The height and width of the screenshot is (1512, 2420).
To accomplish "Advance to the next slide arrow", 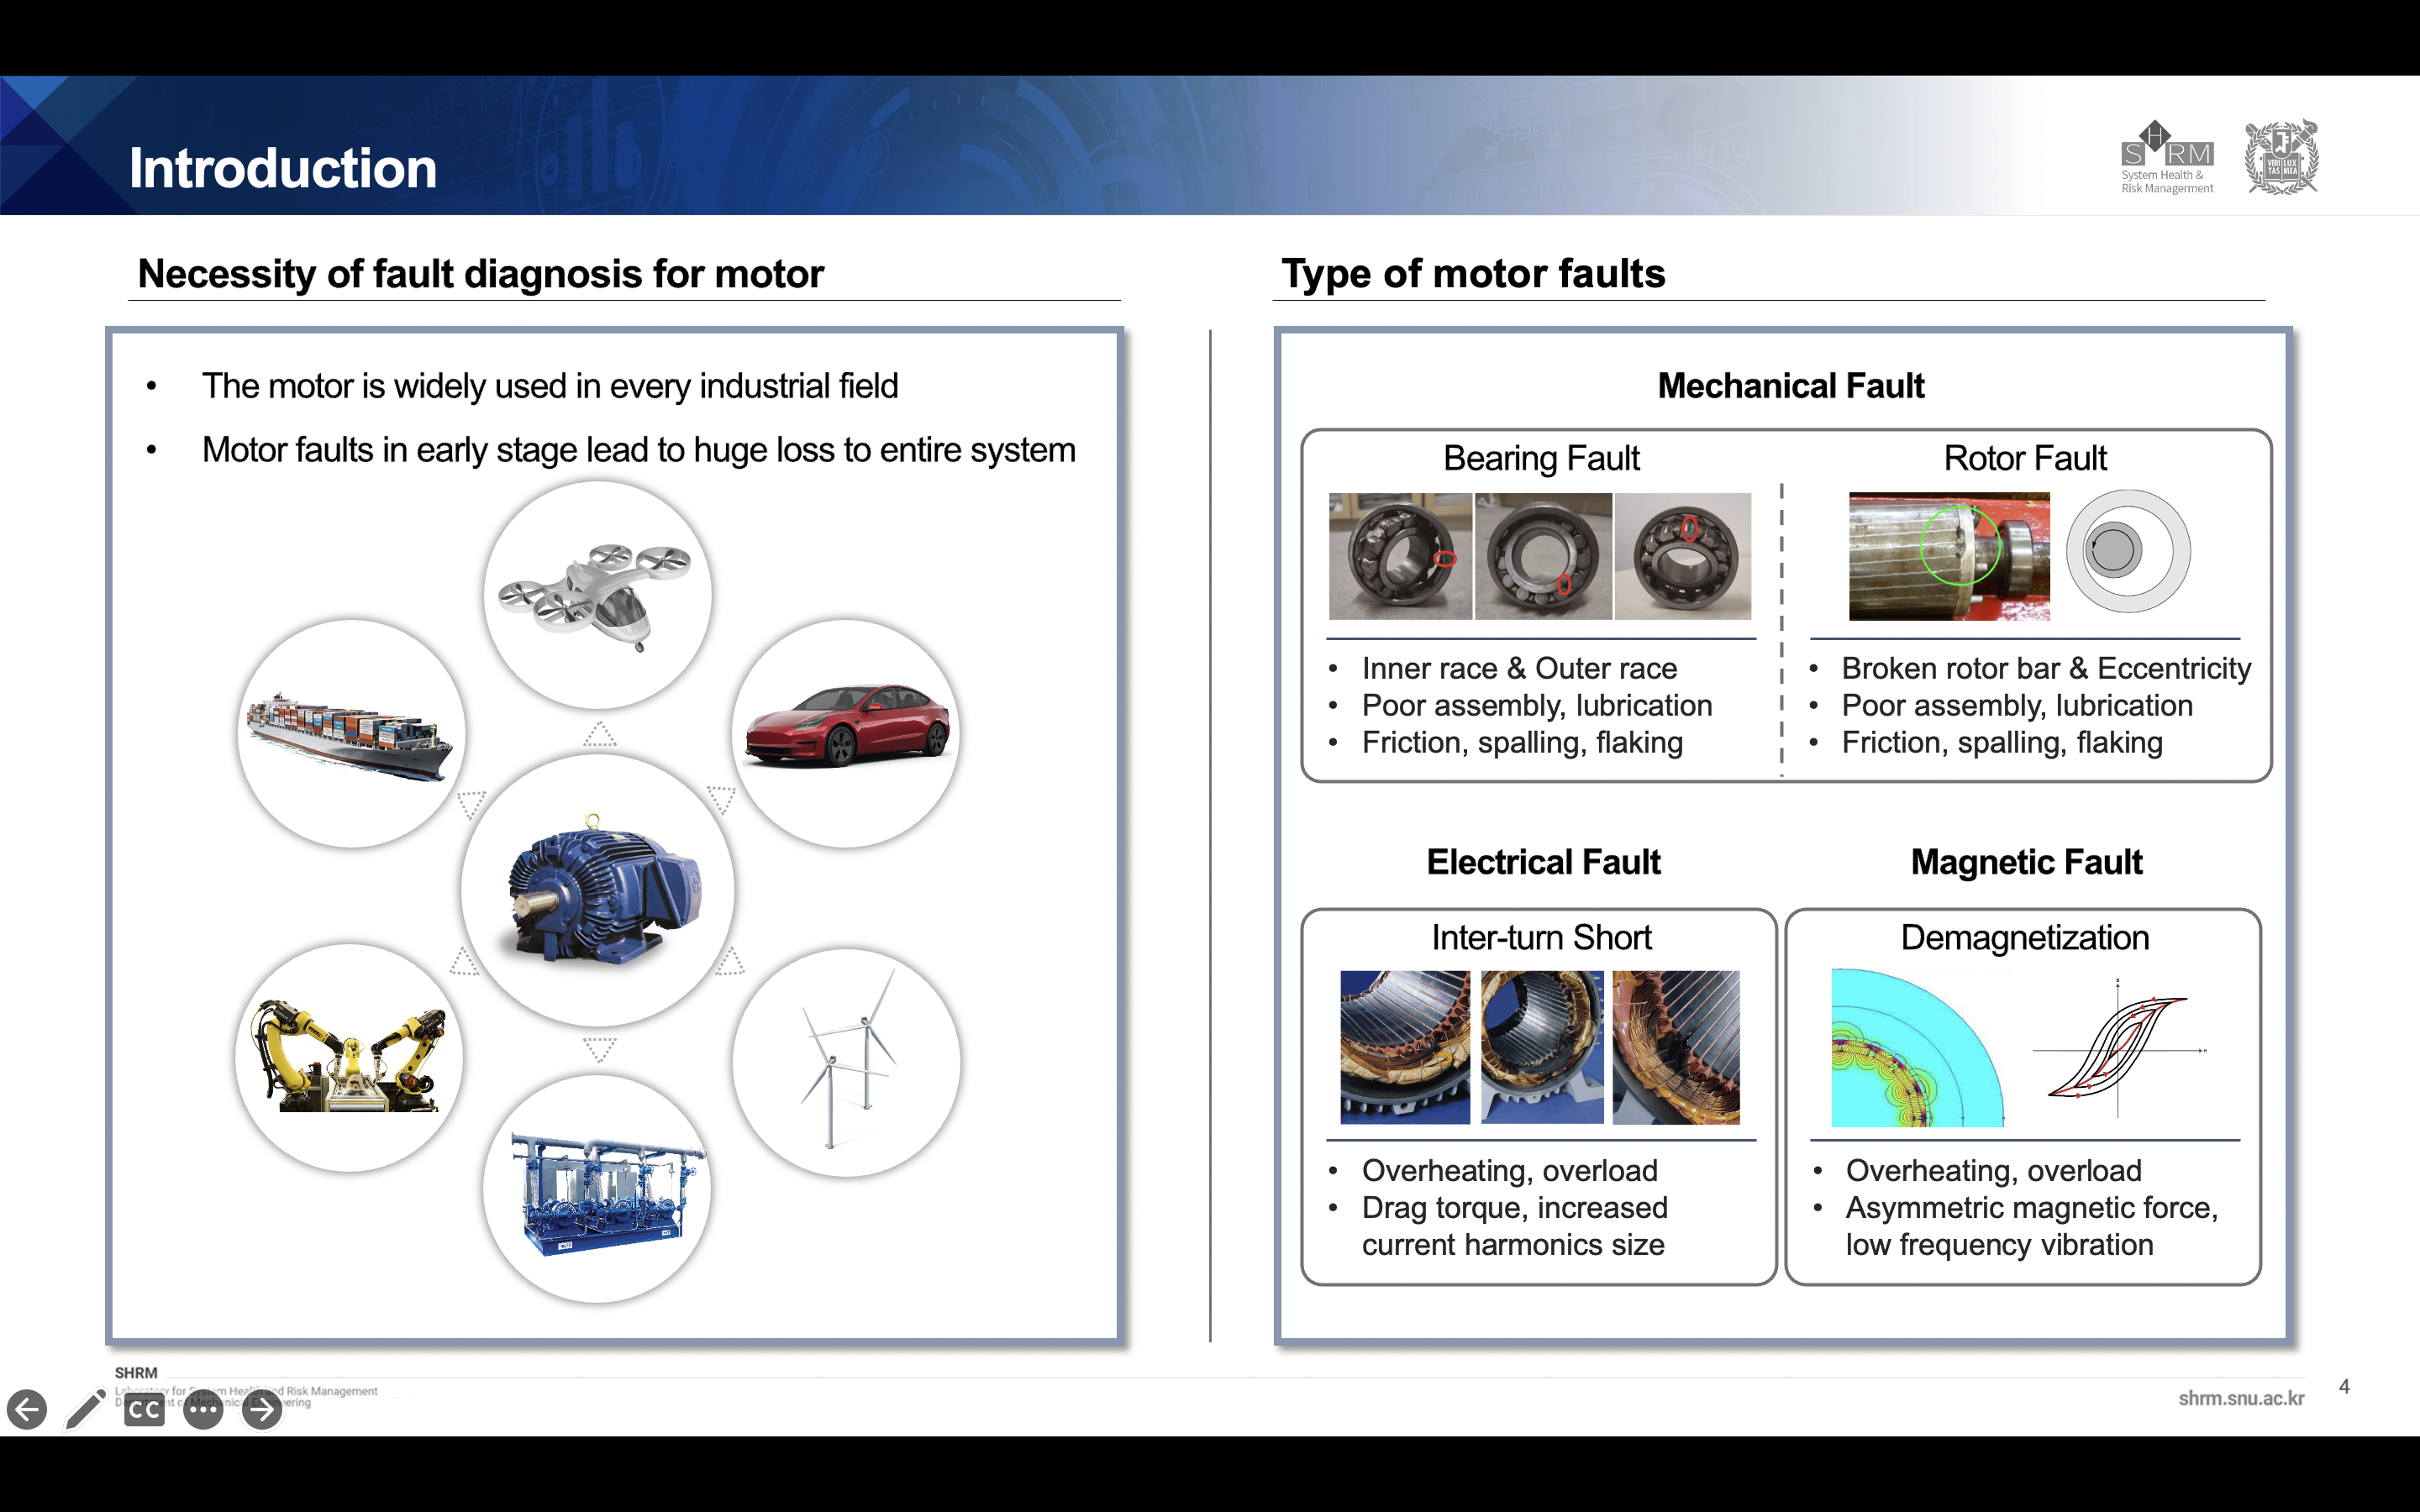I will click(263, 1410).
